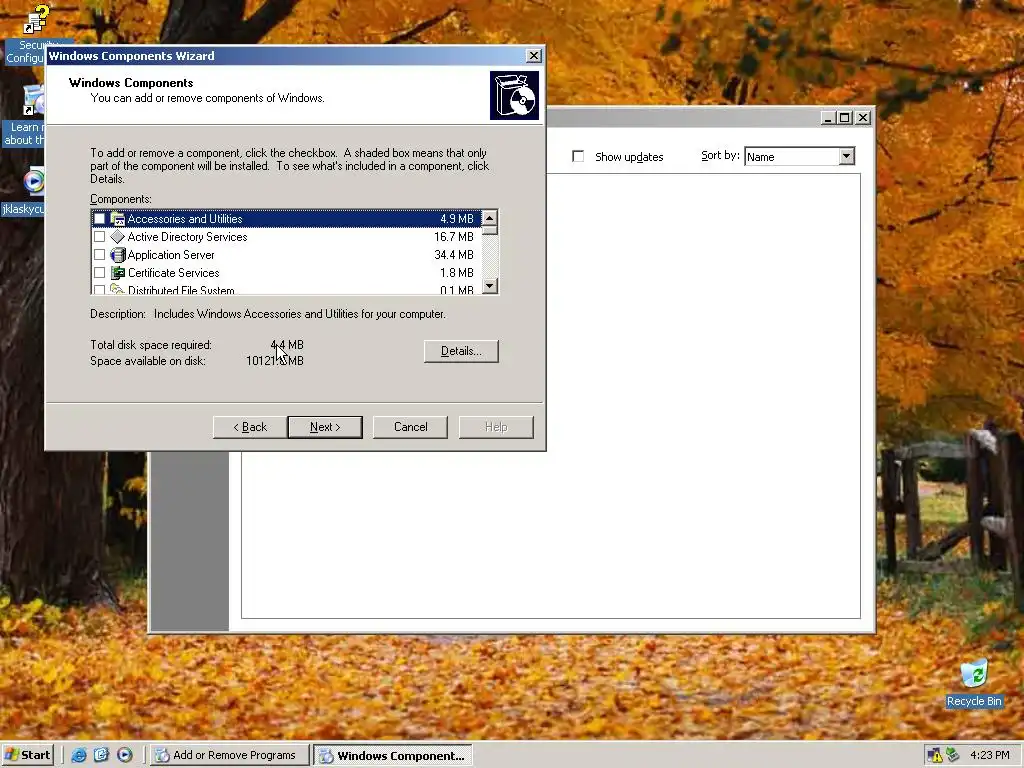Activate Windows Components Wizard taskbar button
Viewport: 1024px width, 768px height.
coord(392,756)
